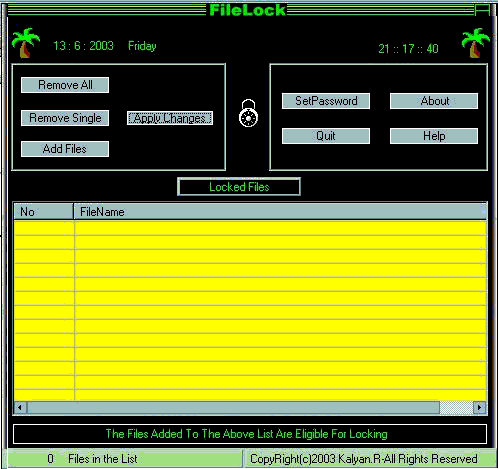Click the left scroll arrow of the file list
This screenshot has width=498, height=469.
(20, 407)
